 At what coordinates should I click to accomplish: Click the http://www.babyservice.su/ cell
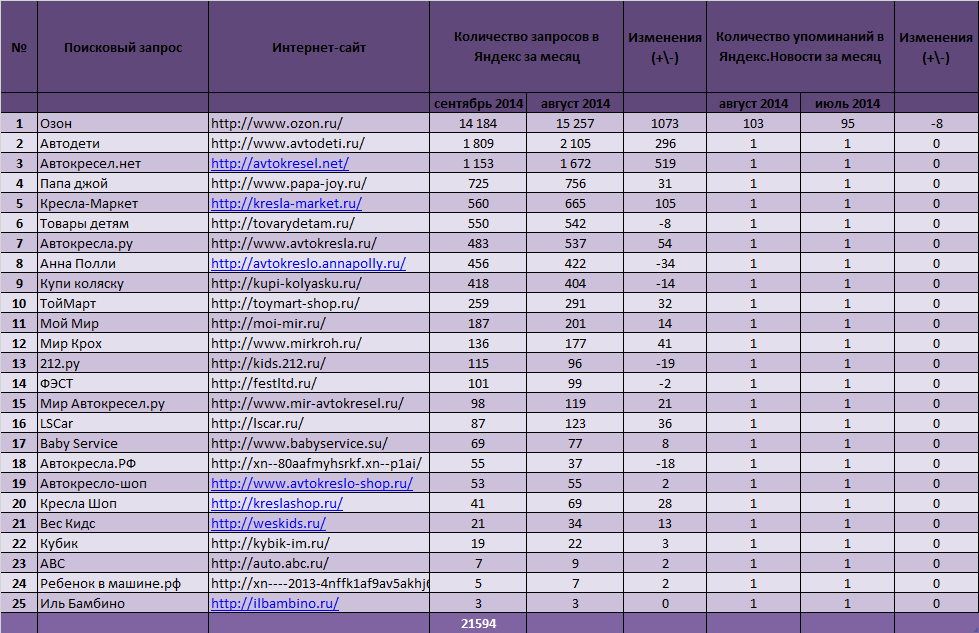[319, 443]
